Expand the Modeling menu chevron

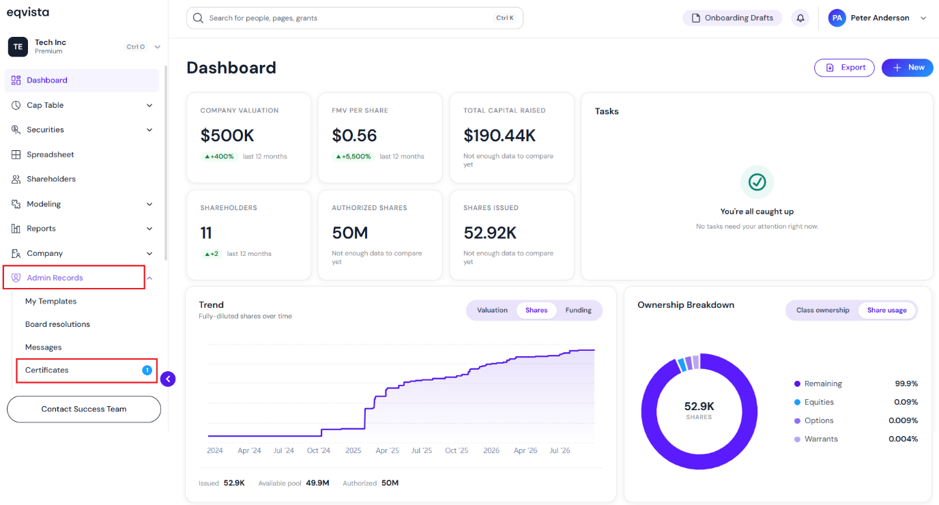pyautogui.click(x=149, y=204)
